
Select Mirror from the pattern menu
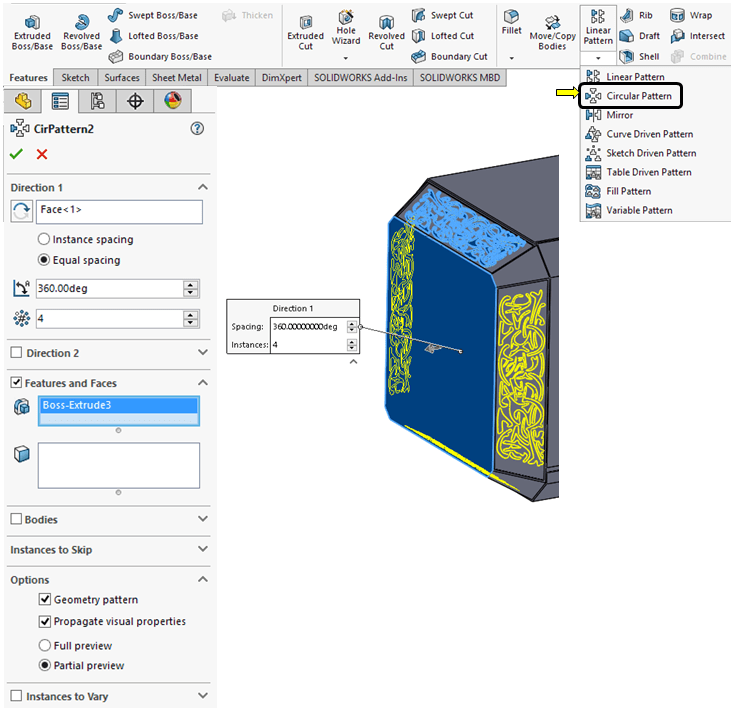click(x=619, y=115)
